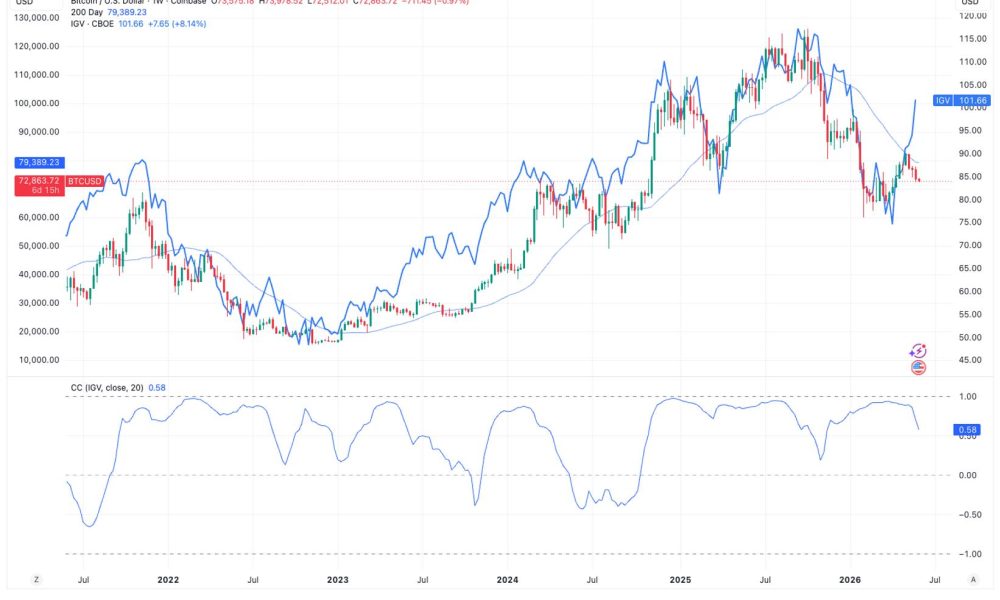Image resolution: width=1000 pixels, height=600 pixels.
Task: Click the -1.00 level on correlation axis
Action: coord(968,554)
